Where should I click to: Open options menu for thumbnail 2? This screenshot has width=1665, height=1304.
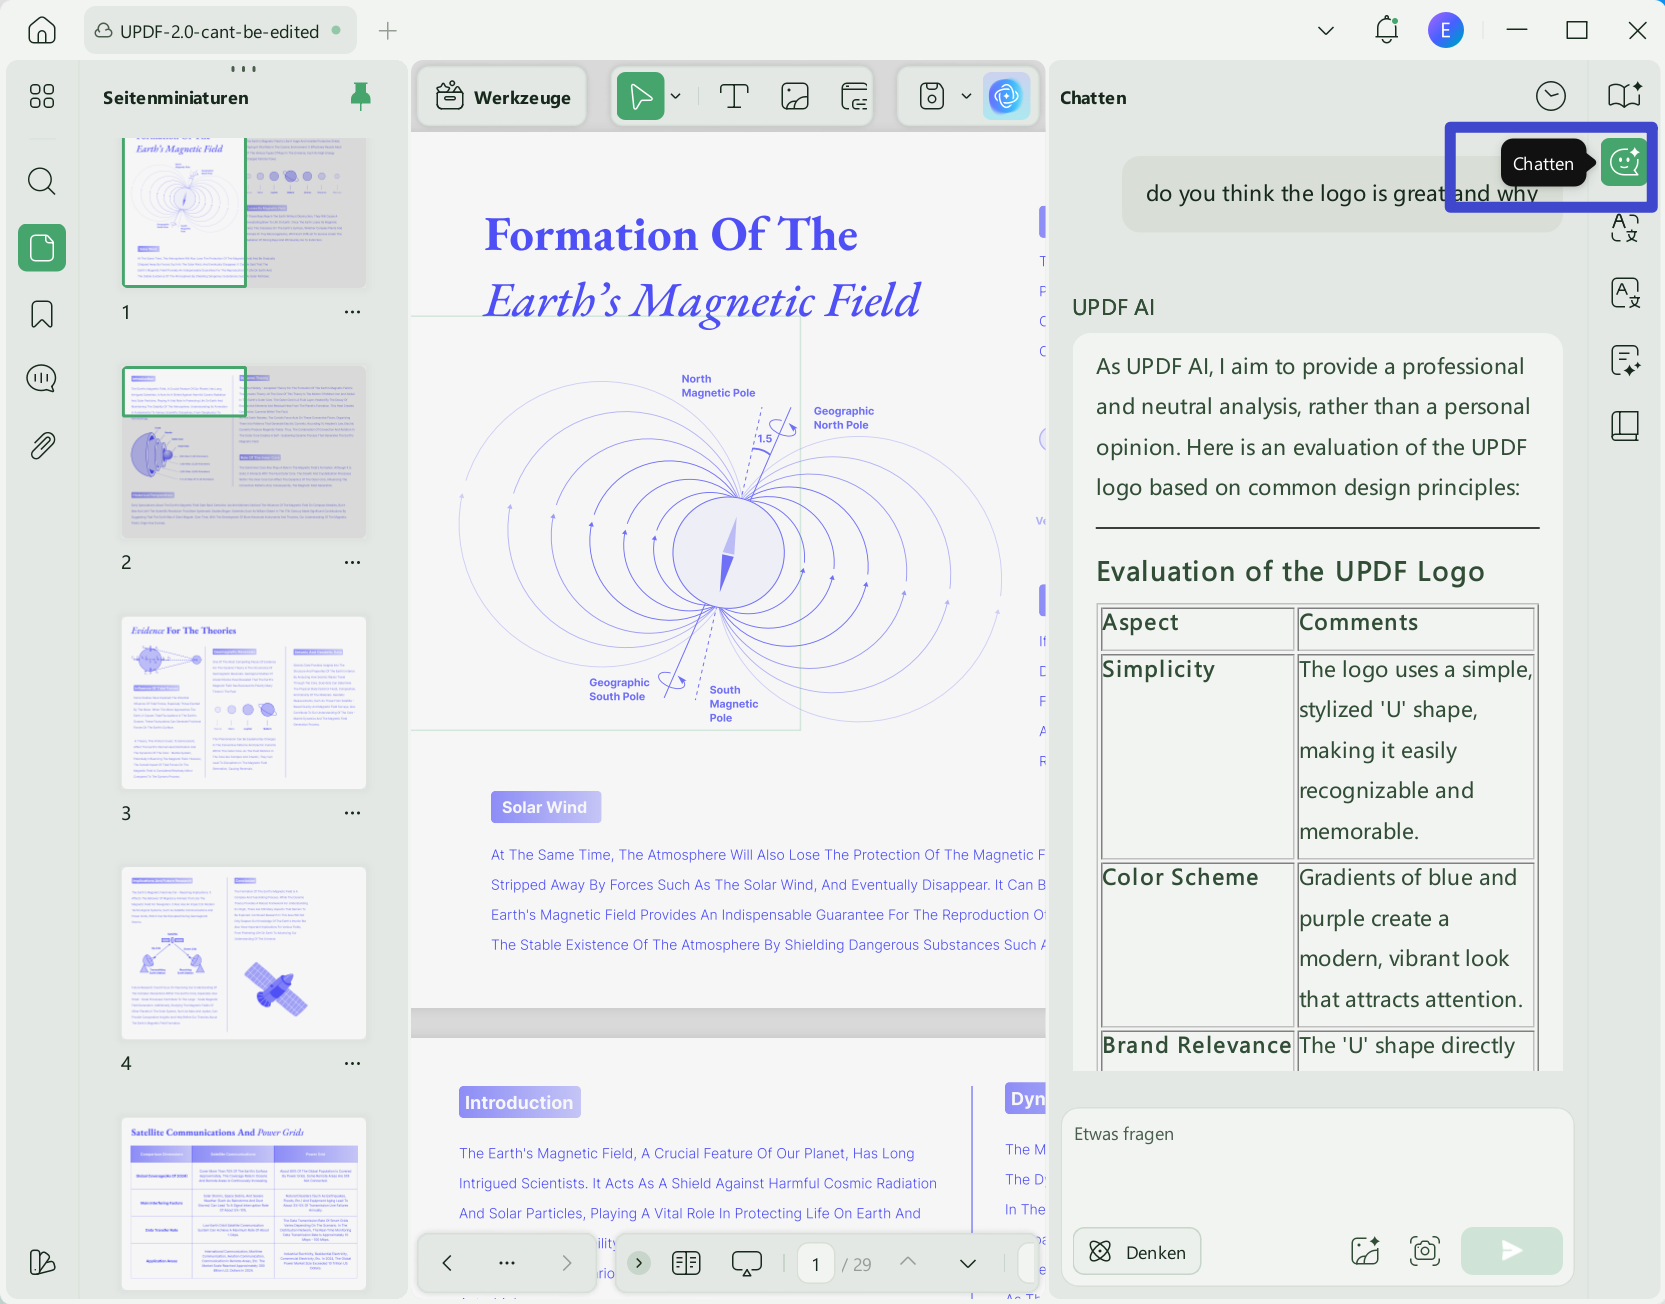(352, 562)
